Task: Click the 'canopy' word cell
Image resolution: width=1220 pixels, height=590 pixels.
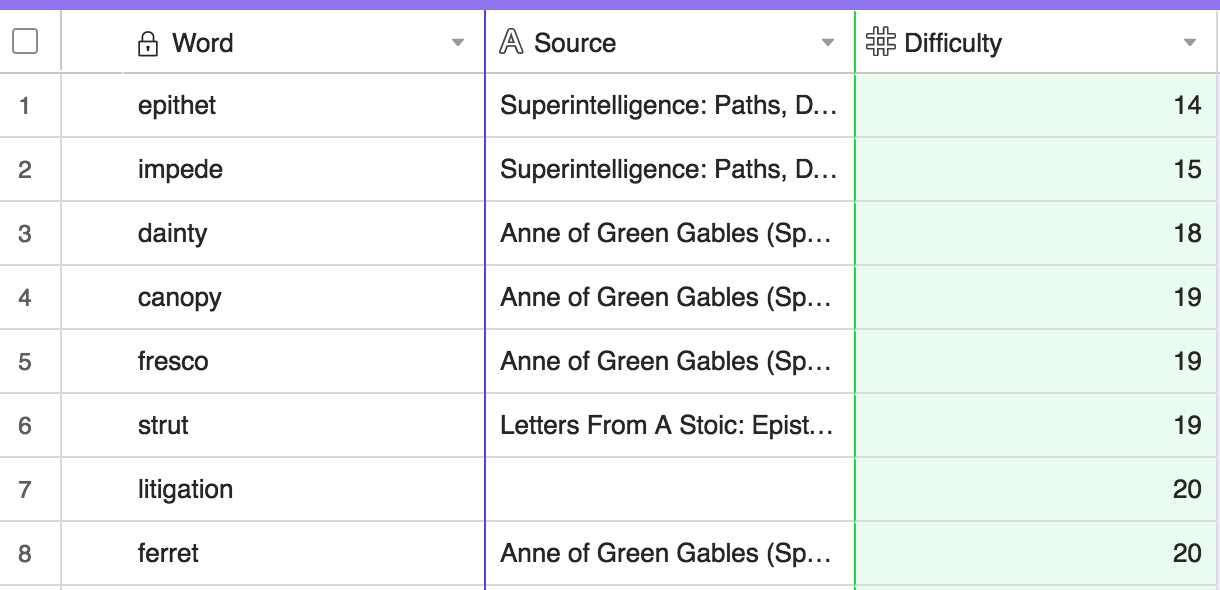Action: (x=180, y=297)
